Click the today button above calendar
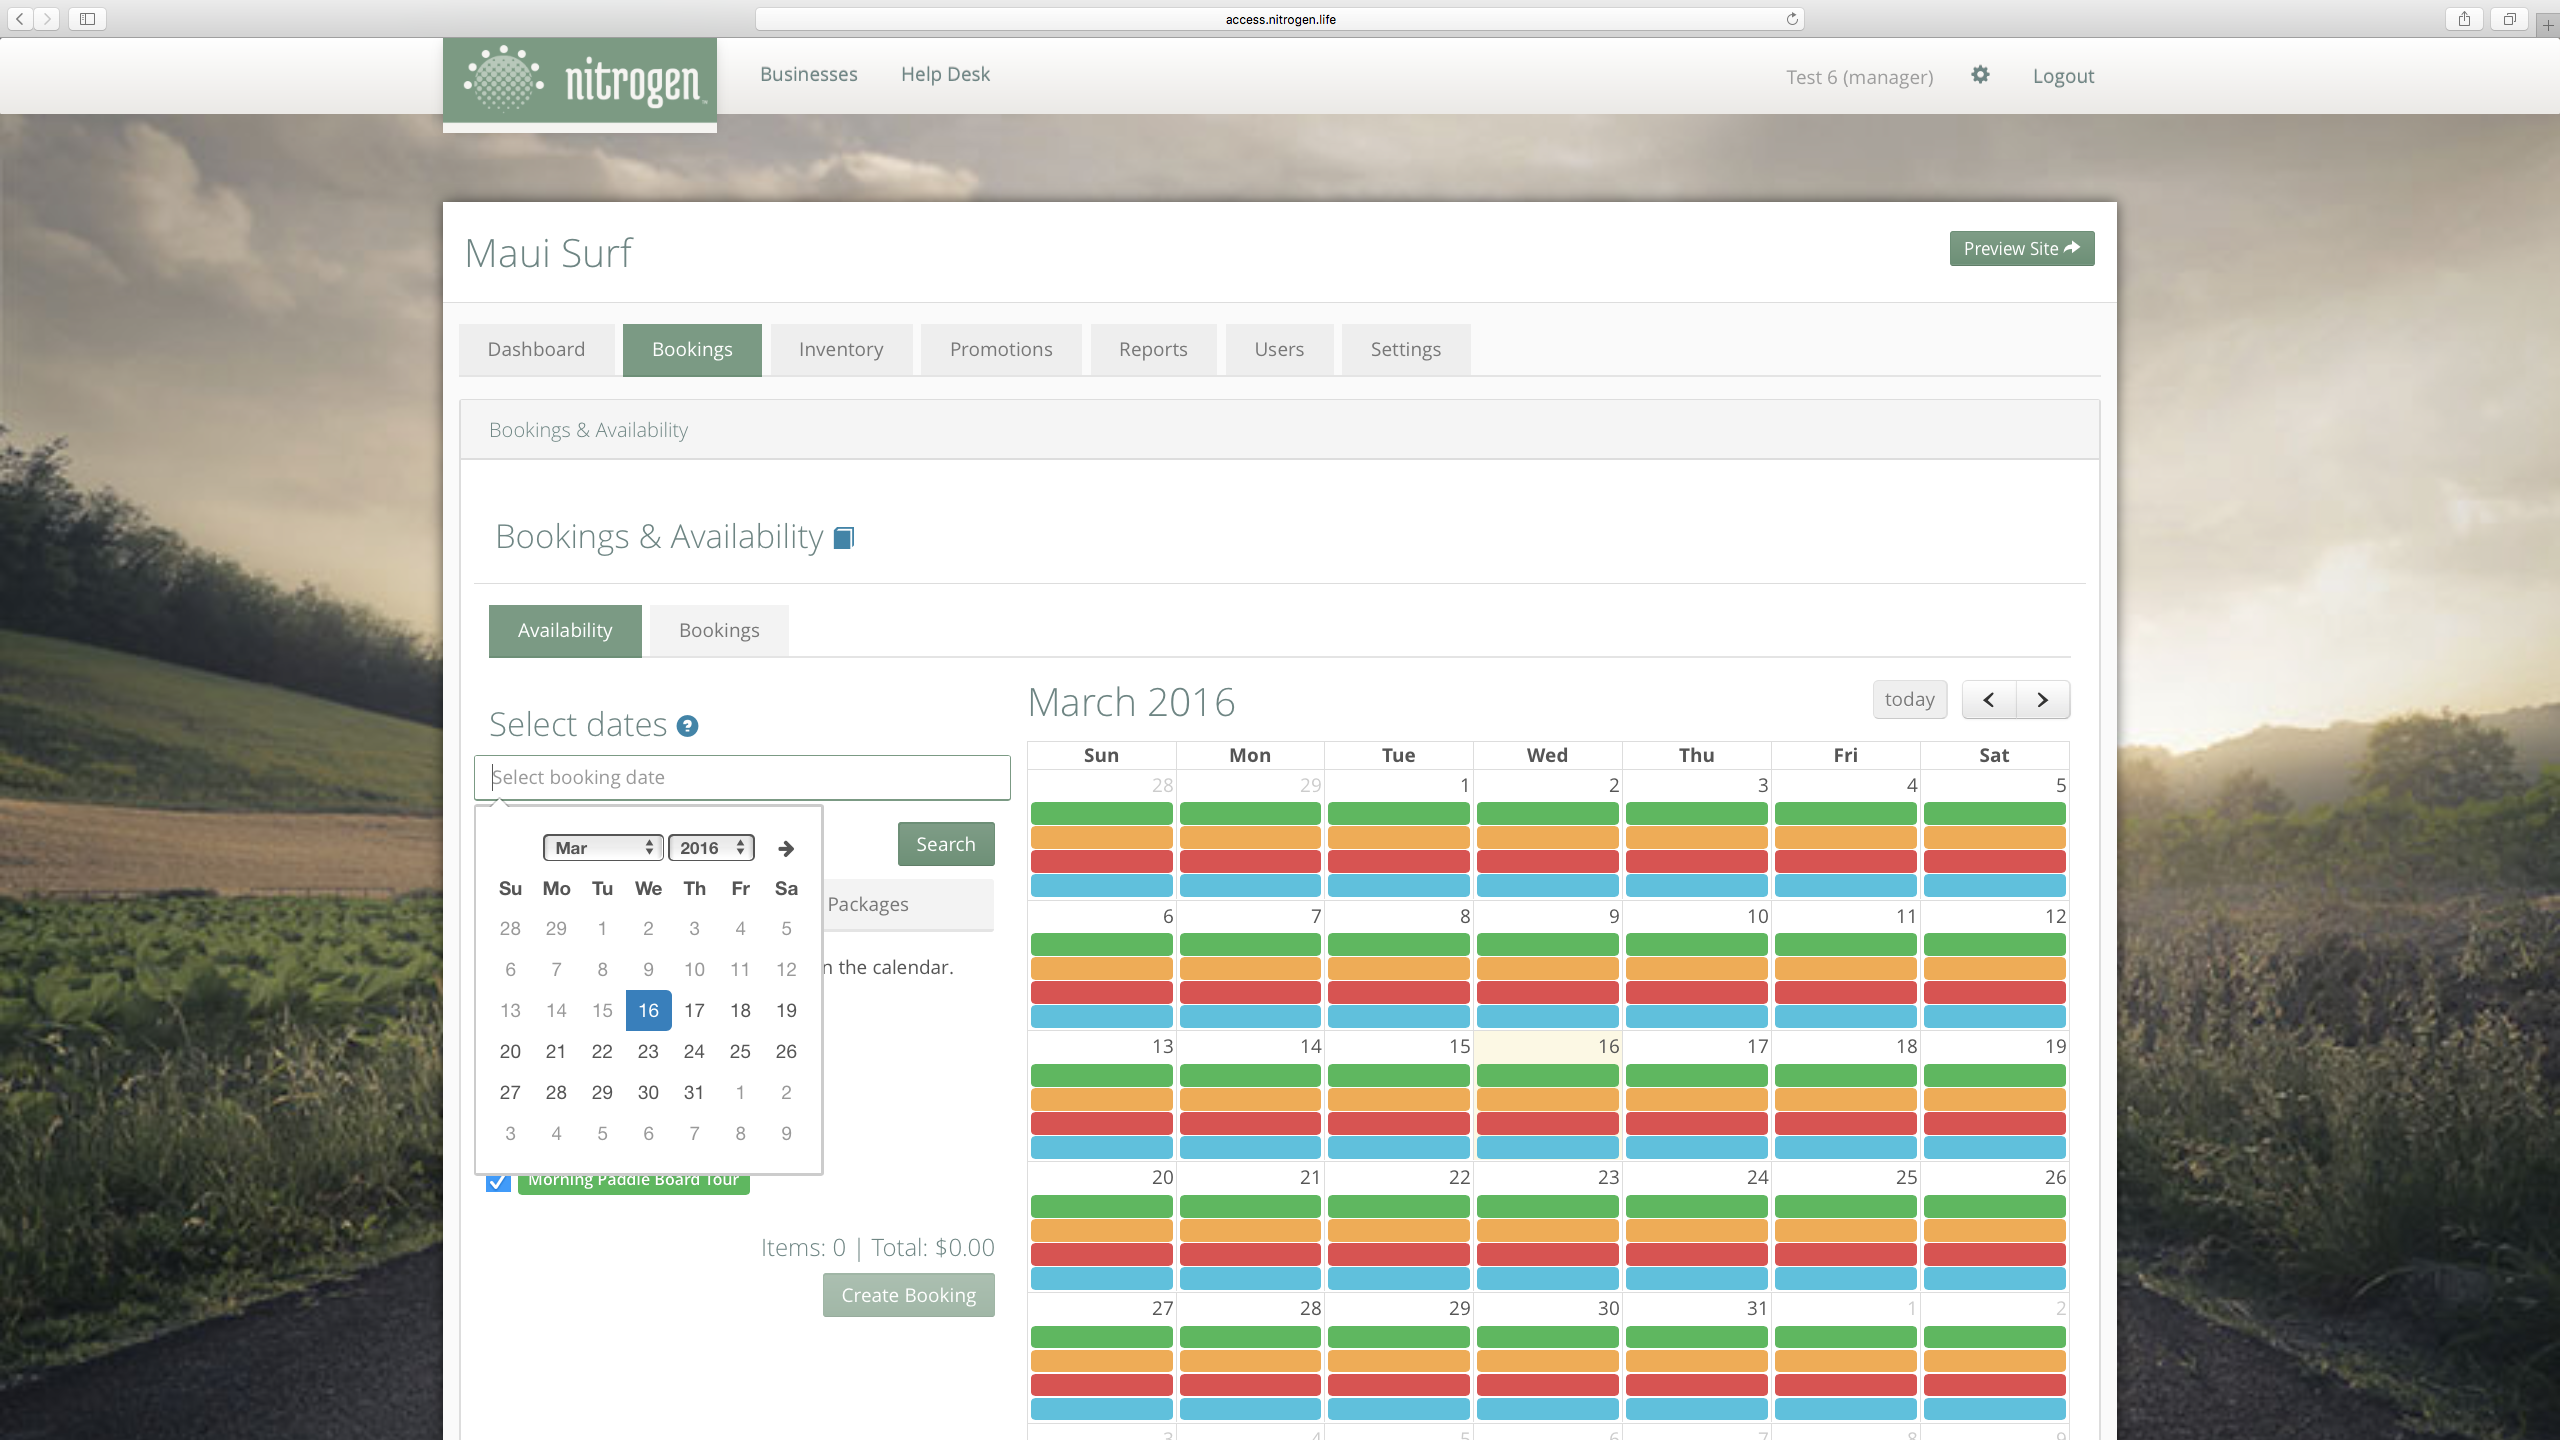This screenshot has height=1440, width=2560. click(x=1909, y=700)
